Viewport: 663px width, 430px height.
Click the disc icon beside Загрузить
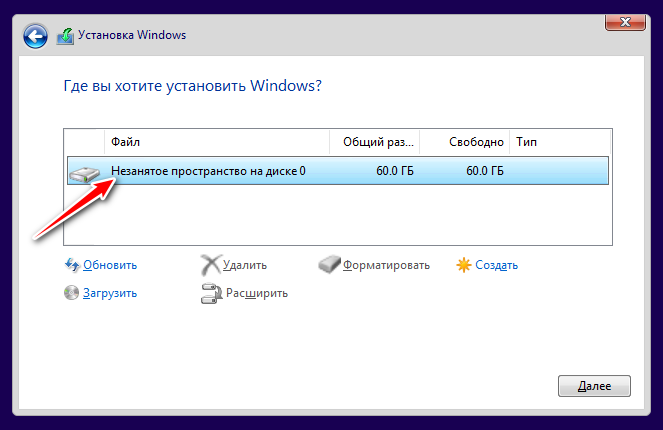click(x=71, y=293)
